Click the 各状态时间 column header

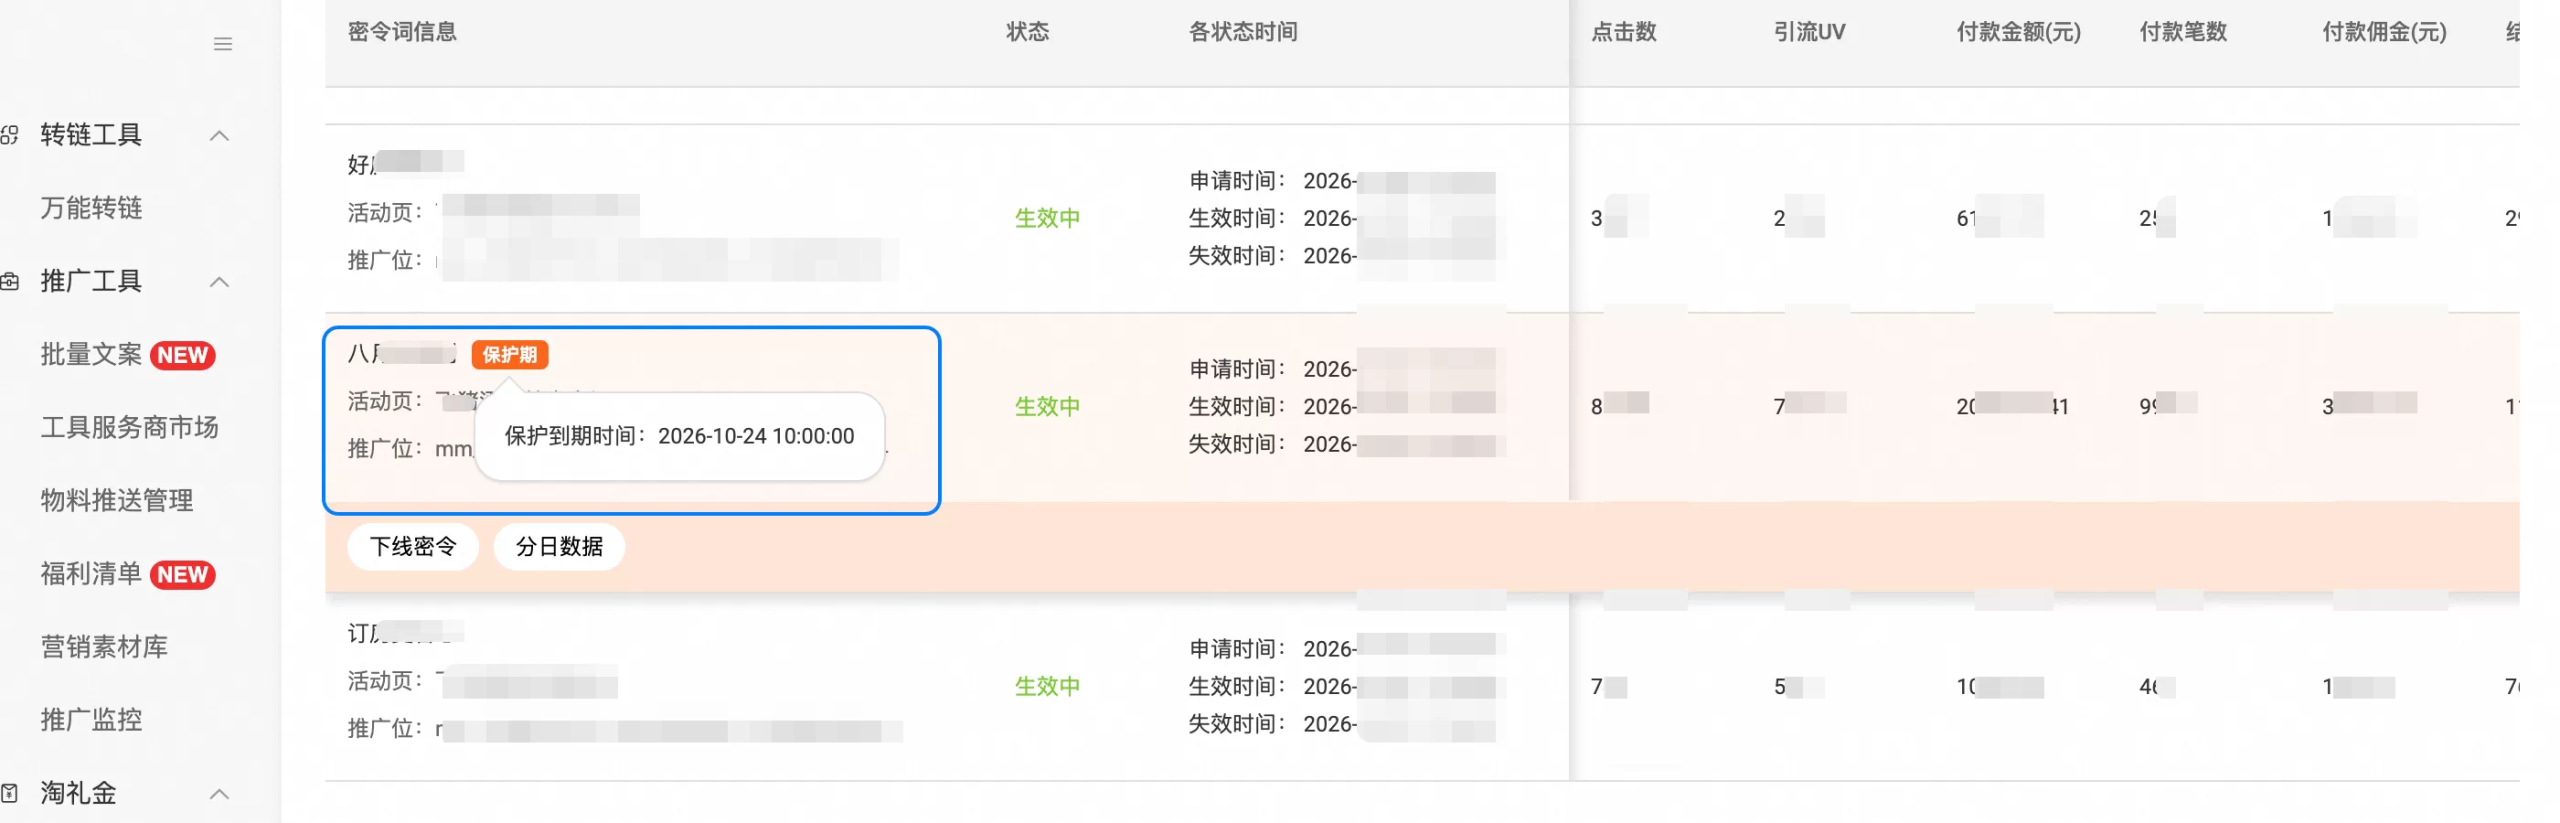pyautogui.click(x=1243, y=32)
